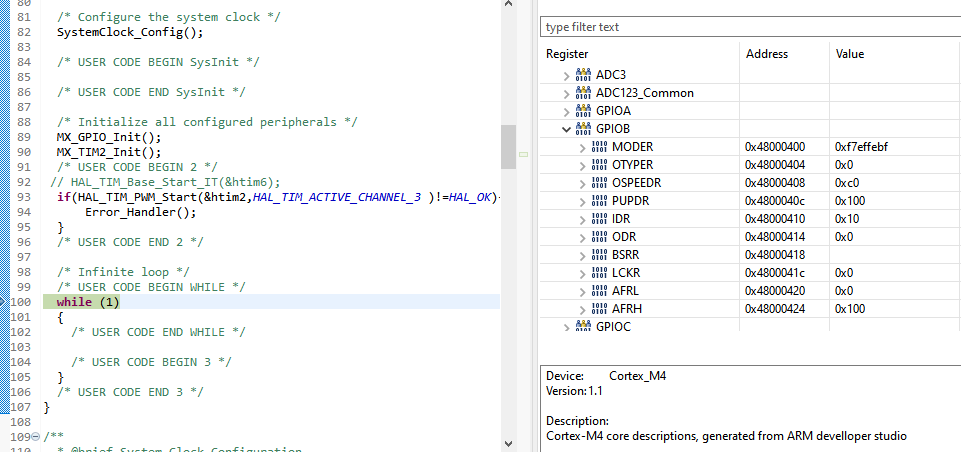Click the type filter text field
This screenshot has height=452, width=961.
[x=750, y=27]
